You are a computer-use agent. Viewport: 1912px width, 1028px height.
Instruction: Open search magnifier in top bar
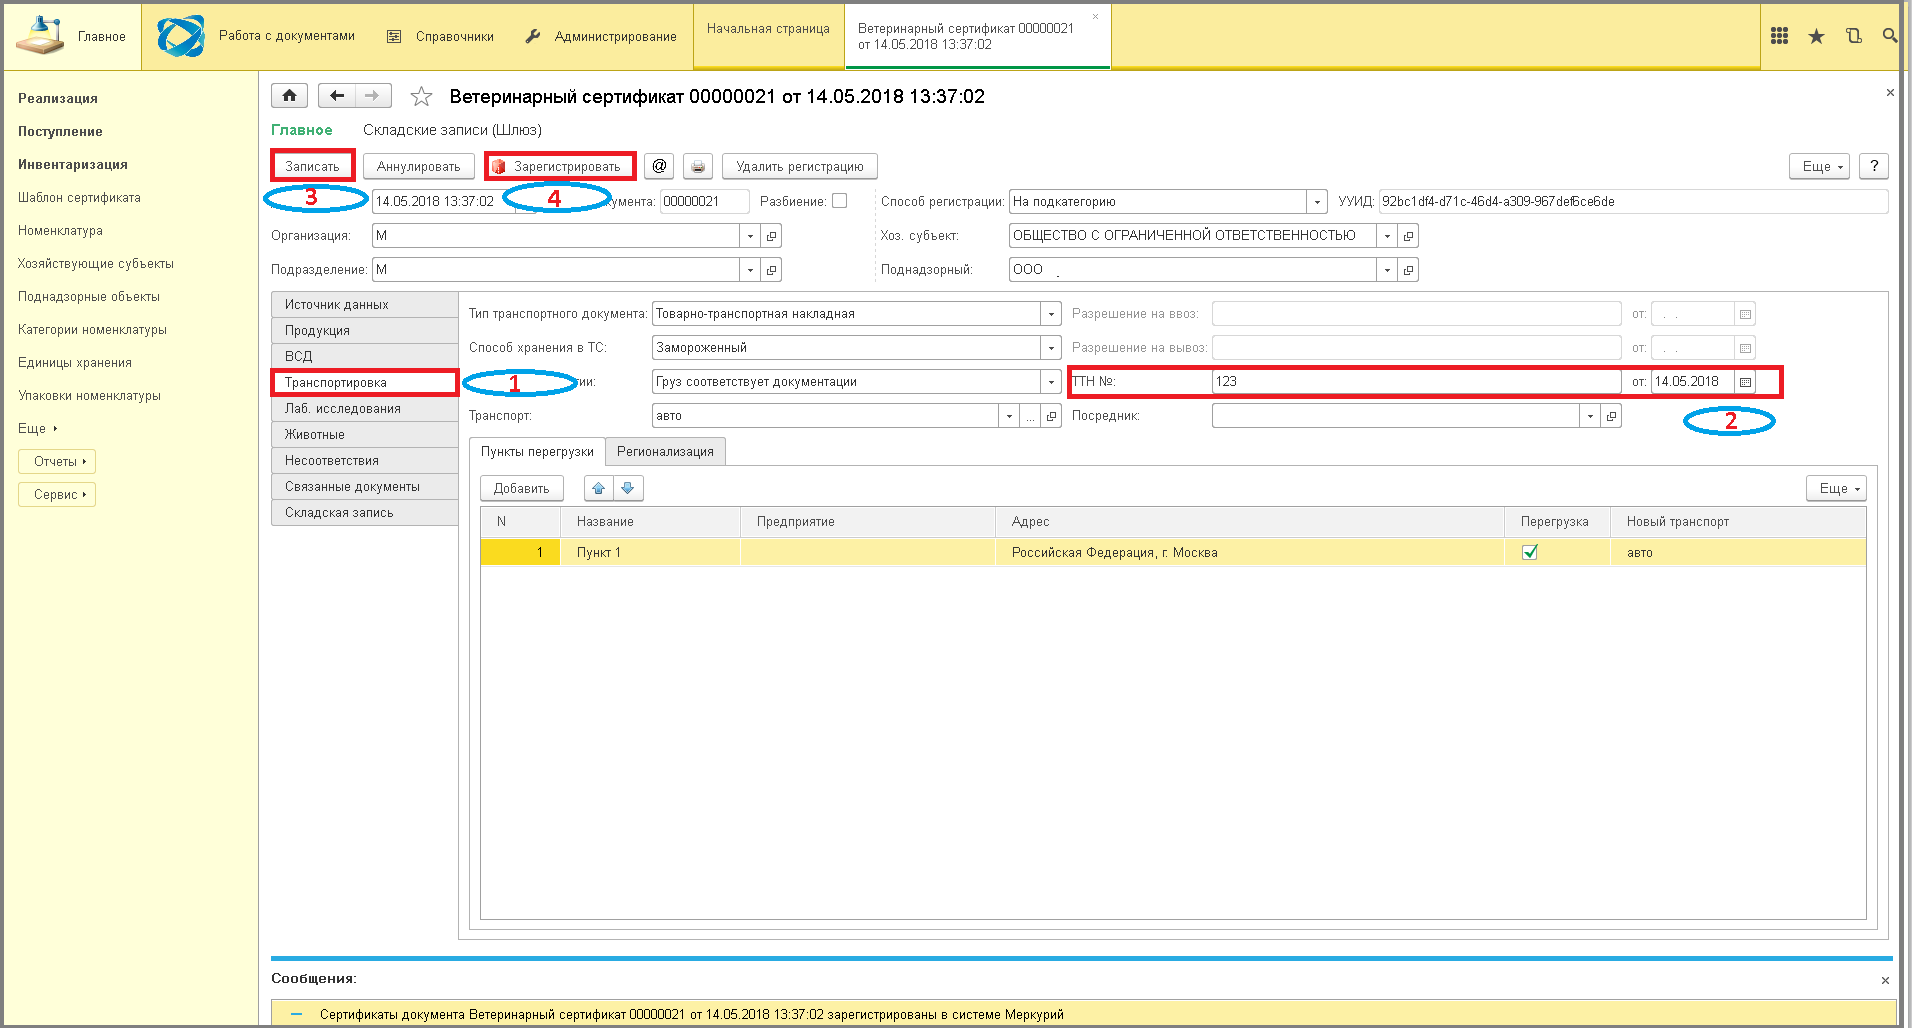click(x=1889, y=36)
